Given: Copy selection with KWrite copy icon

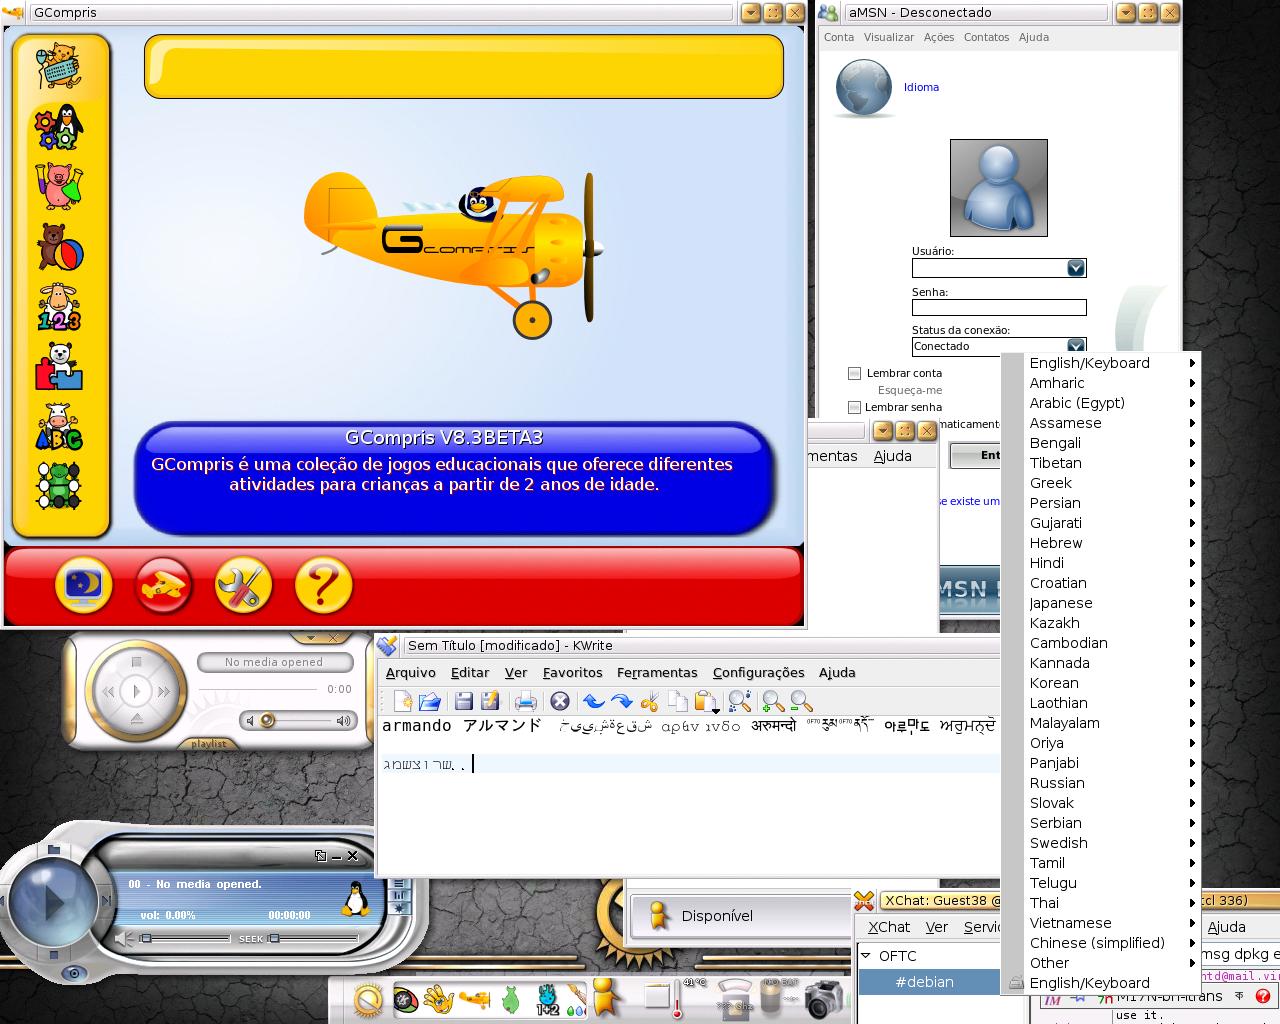Looking at the screenshot, I should (x=677, y=701).
